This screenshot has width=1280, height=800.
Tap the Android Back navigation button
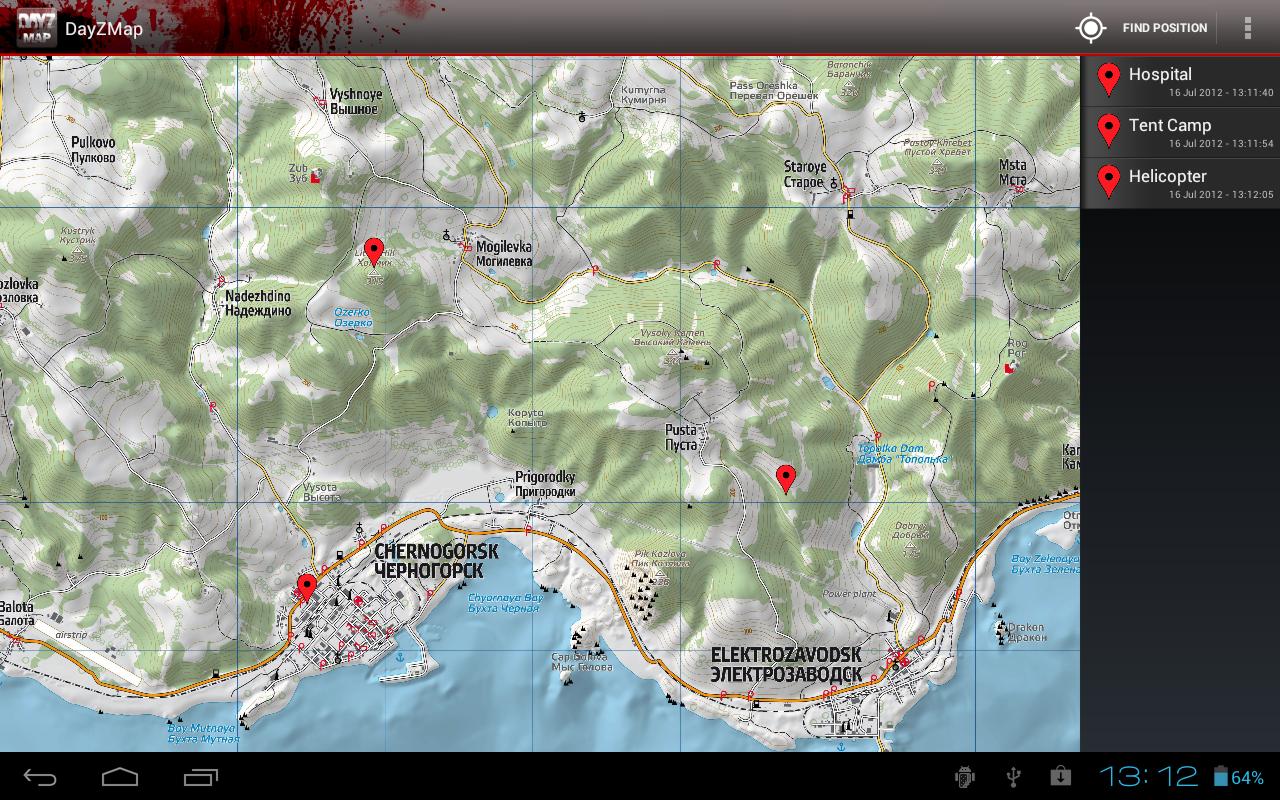click(41, 777)
